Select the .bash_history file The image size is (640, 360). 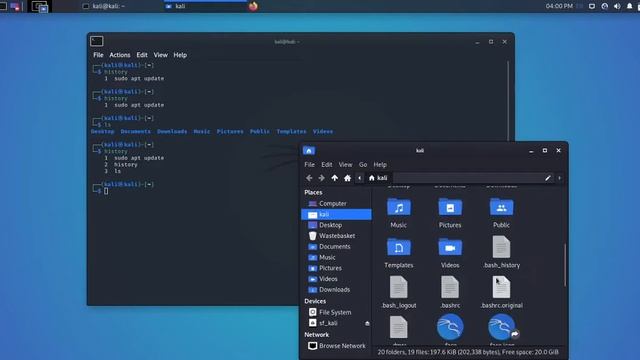[x=501, y=253]
